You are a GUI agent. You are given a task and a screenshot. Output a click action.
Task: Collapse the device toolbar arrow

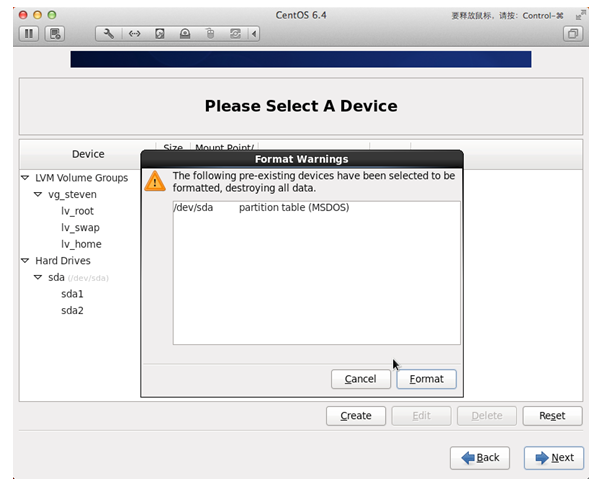254,34
